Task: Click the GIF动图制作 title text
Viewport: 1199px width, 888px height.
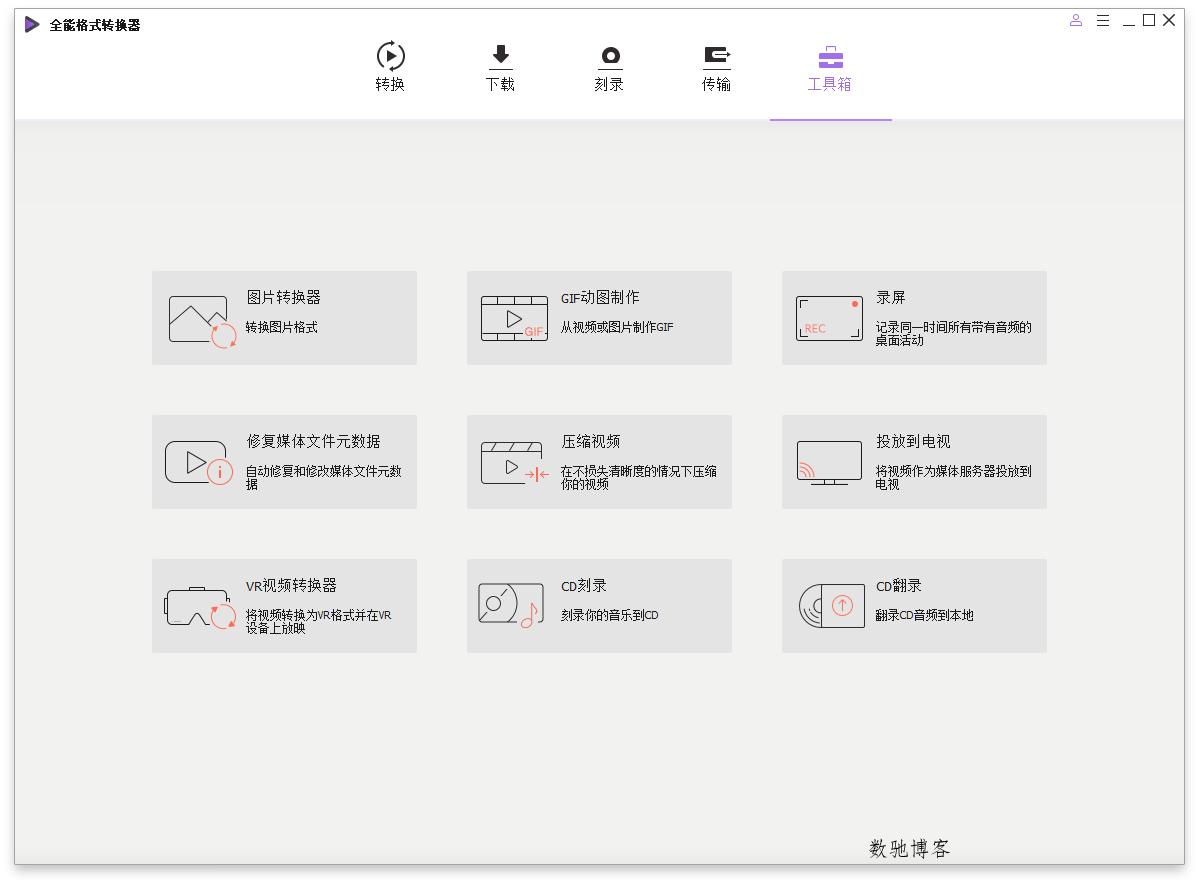Action: [x=600, y=298]
